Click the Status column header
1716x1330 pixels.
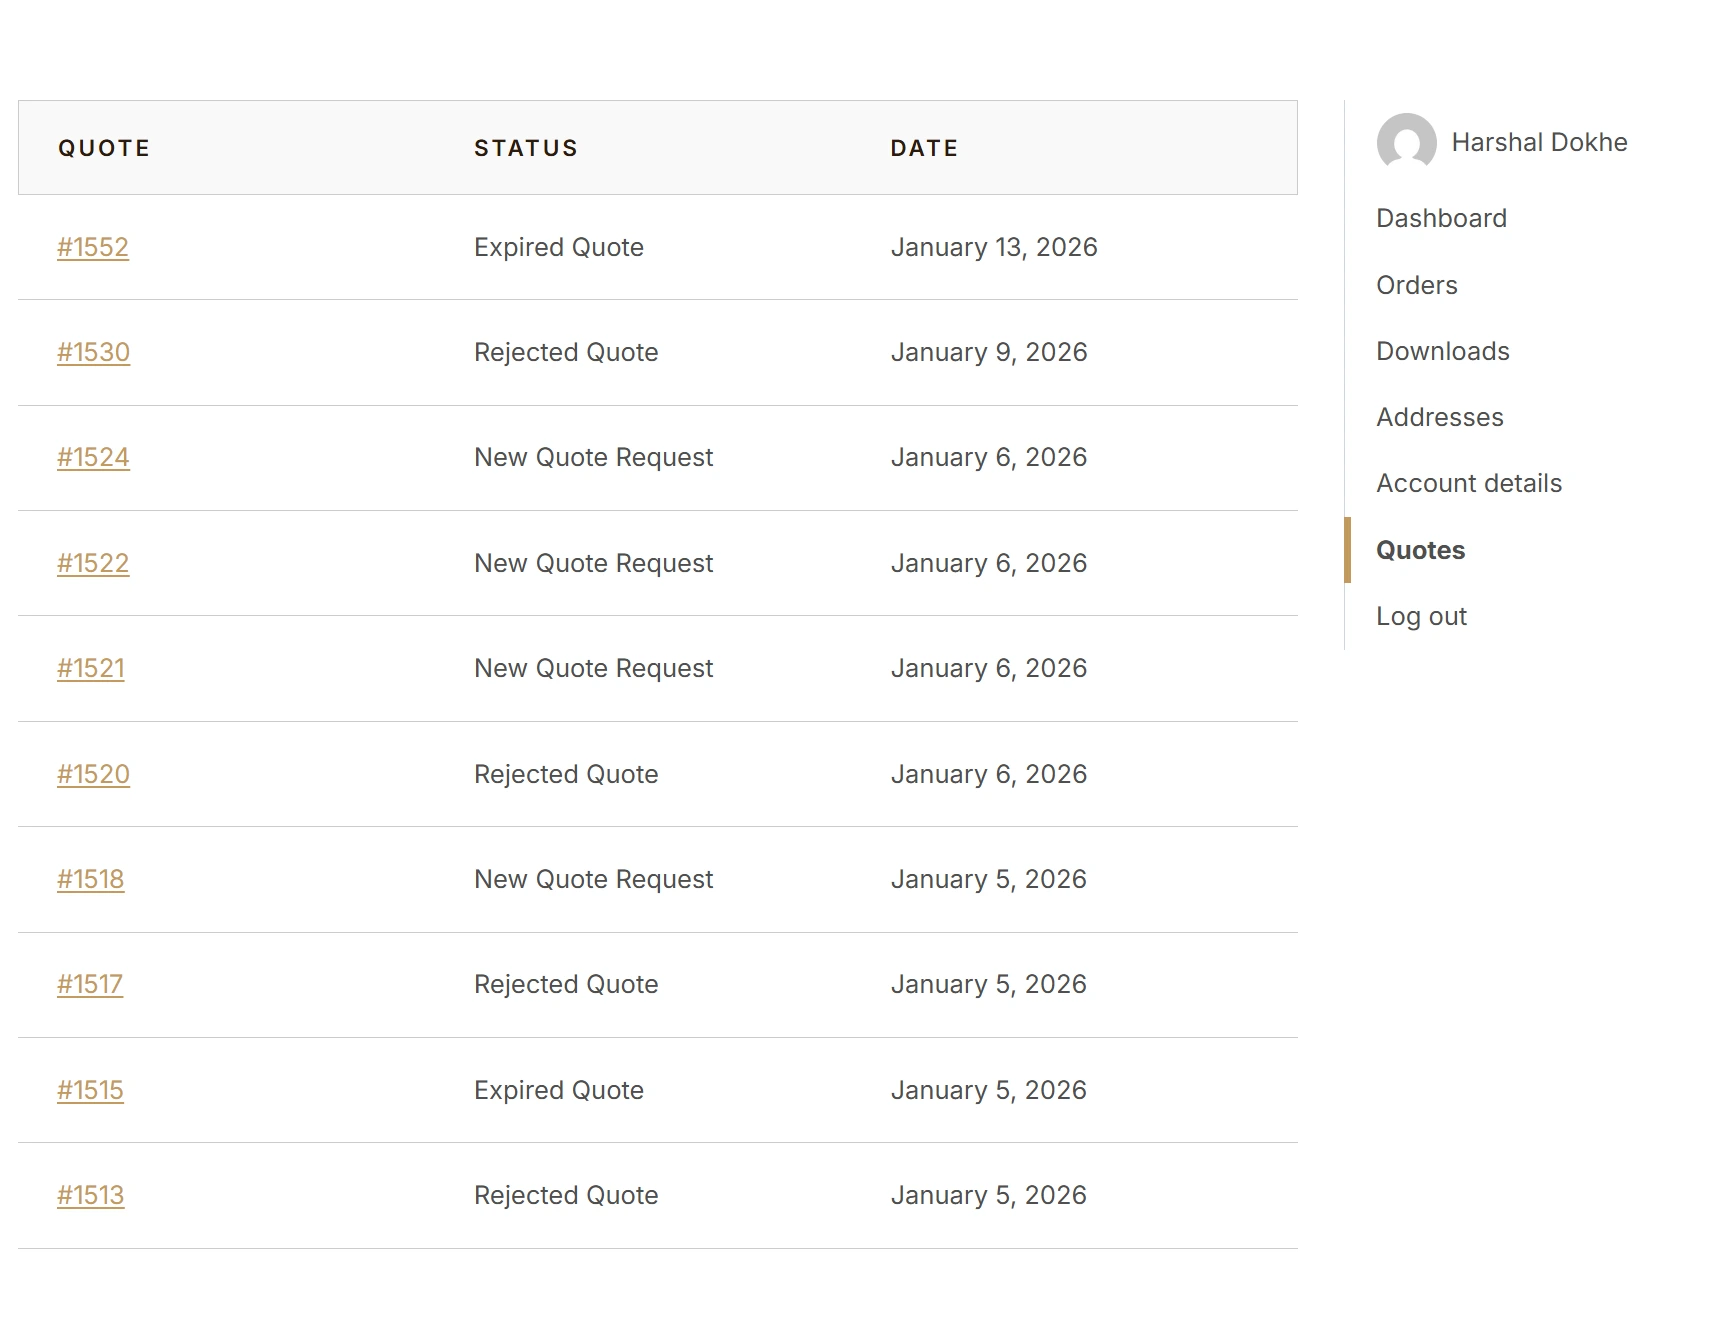coord(526,148)
